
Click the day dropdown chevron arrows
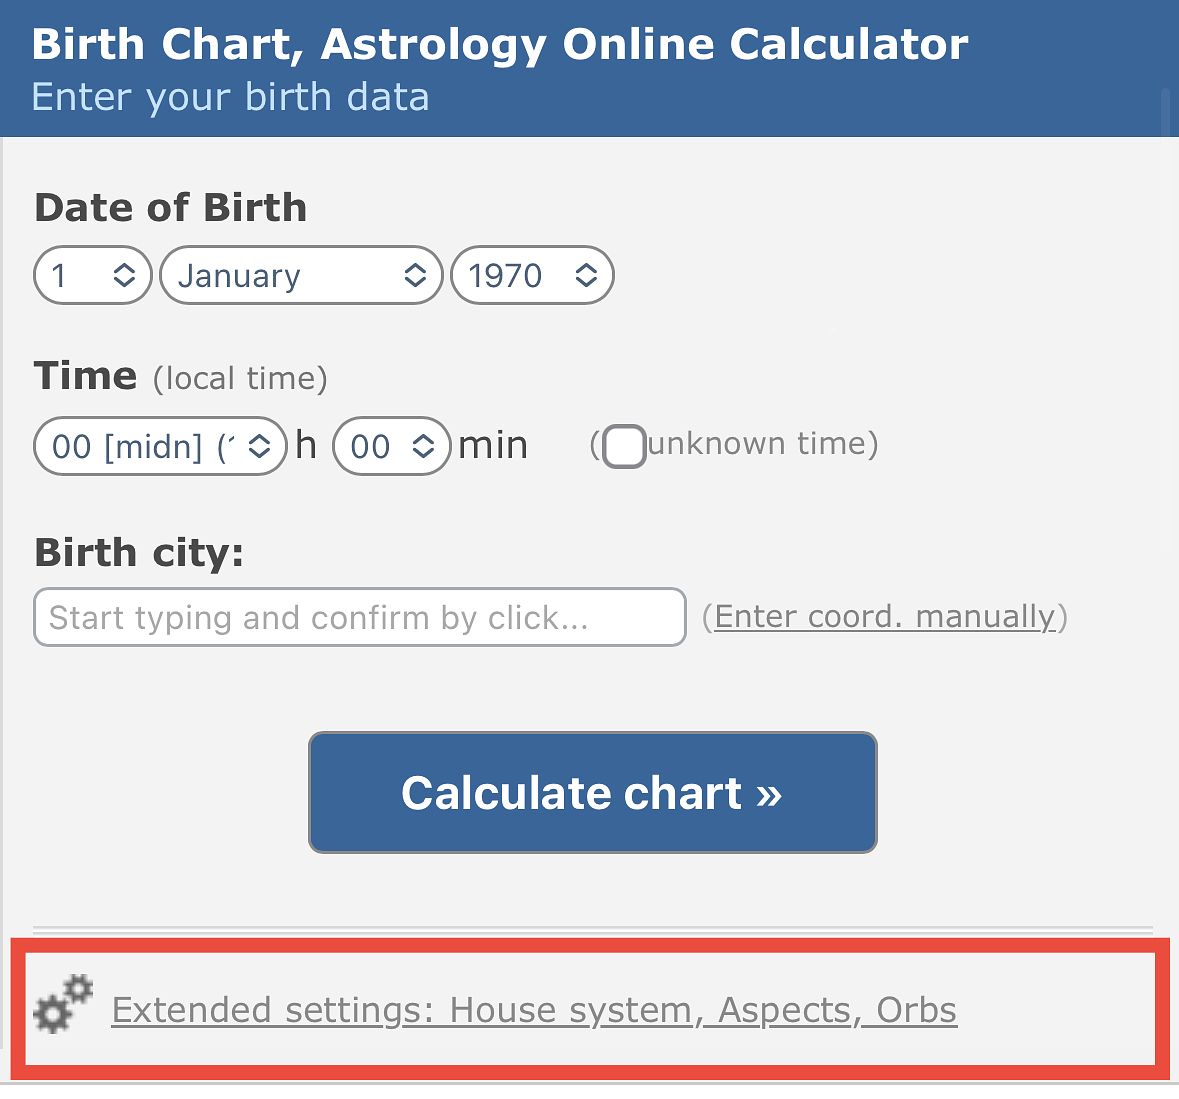pos(124,275)
